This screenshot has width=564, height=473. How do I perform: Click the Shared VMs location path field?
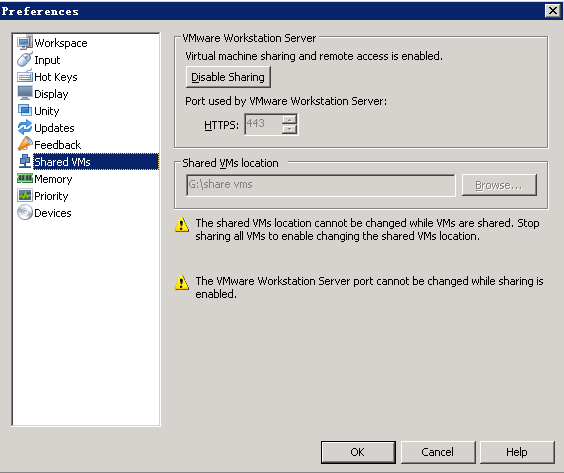[x=321, y=185]
